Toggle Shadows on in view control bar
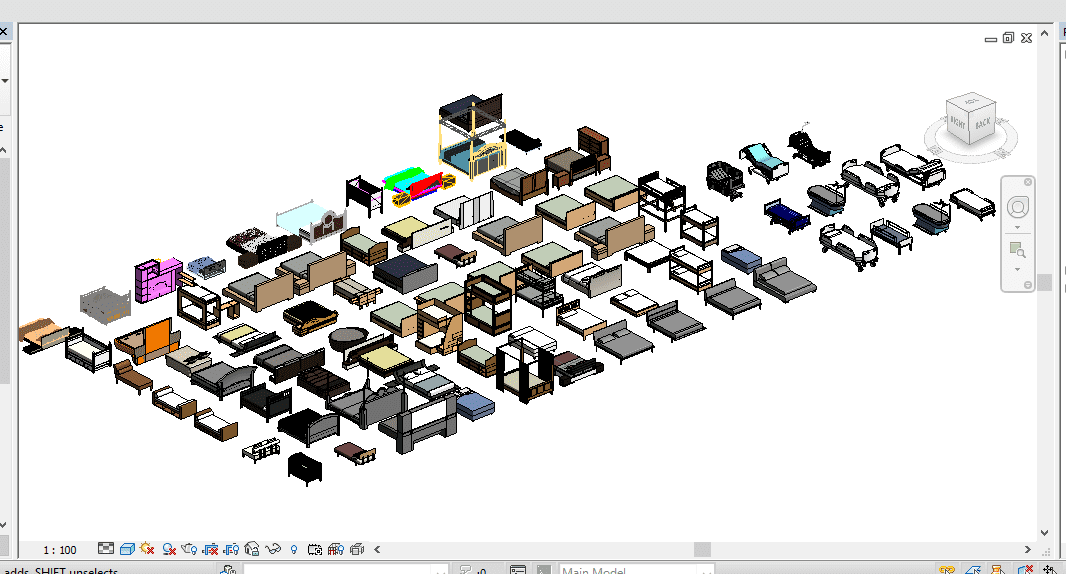1066x574 pixels. [169, 549]
